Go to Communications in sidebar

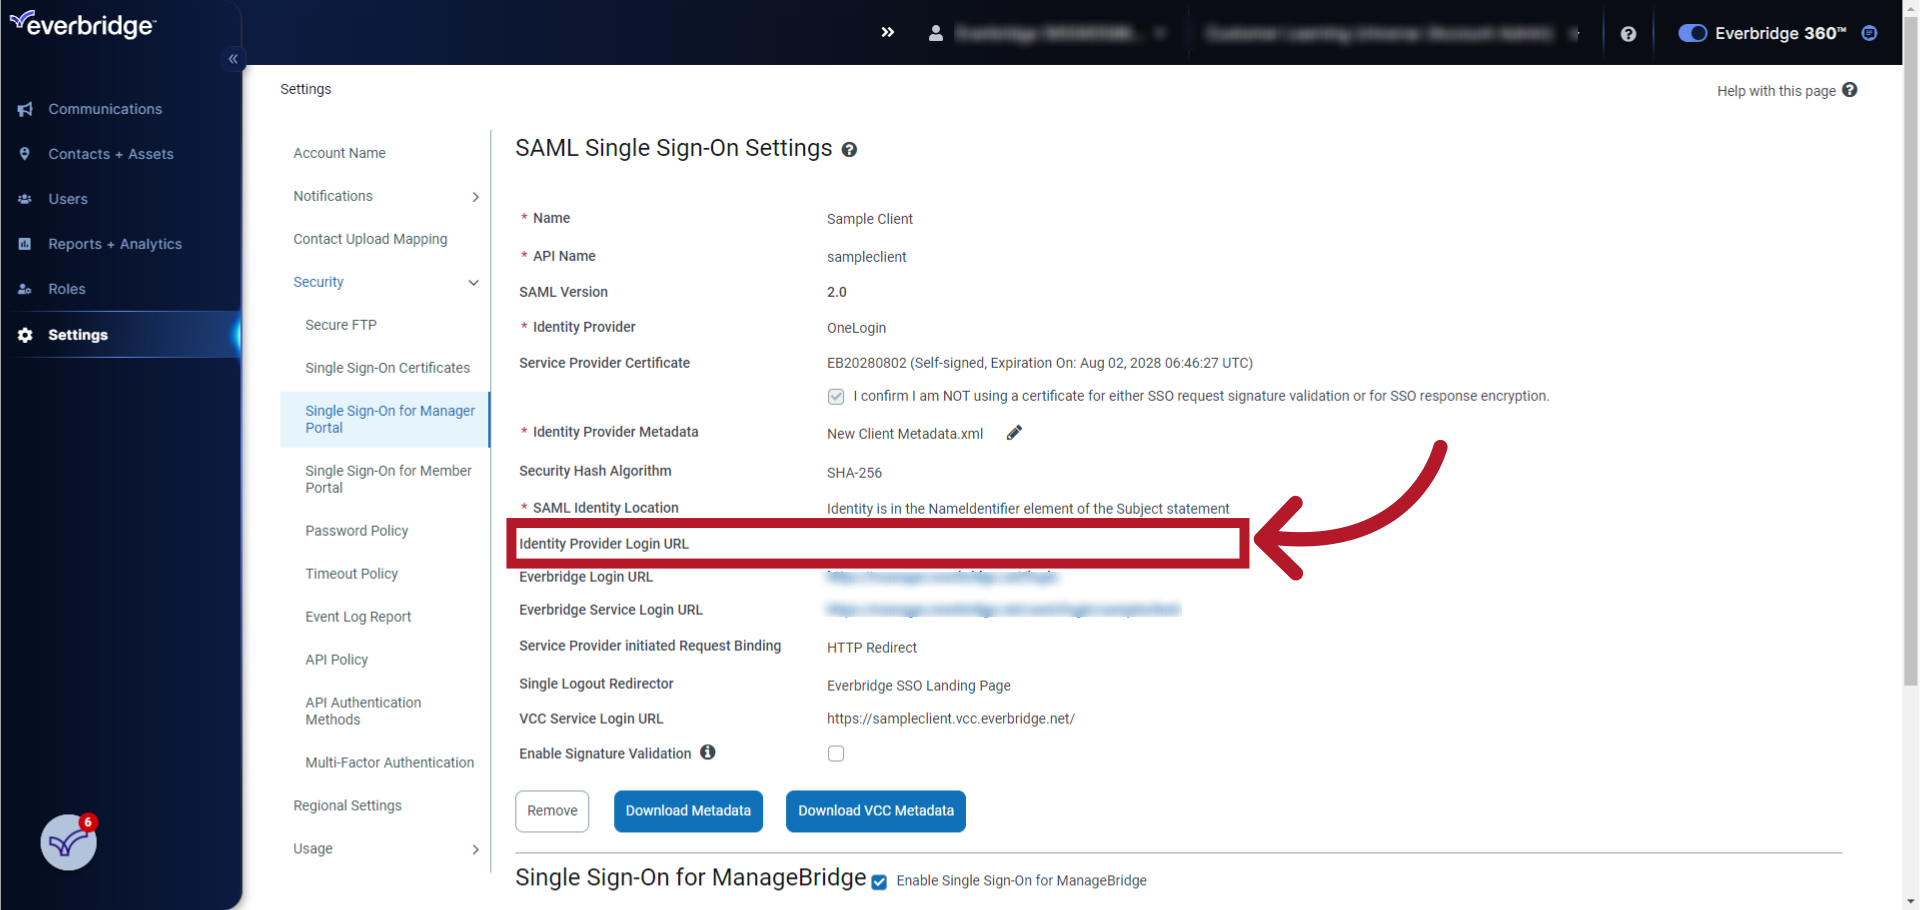point(105,109)
